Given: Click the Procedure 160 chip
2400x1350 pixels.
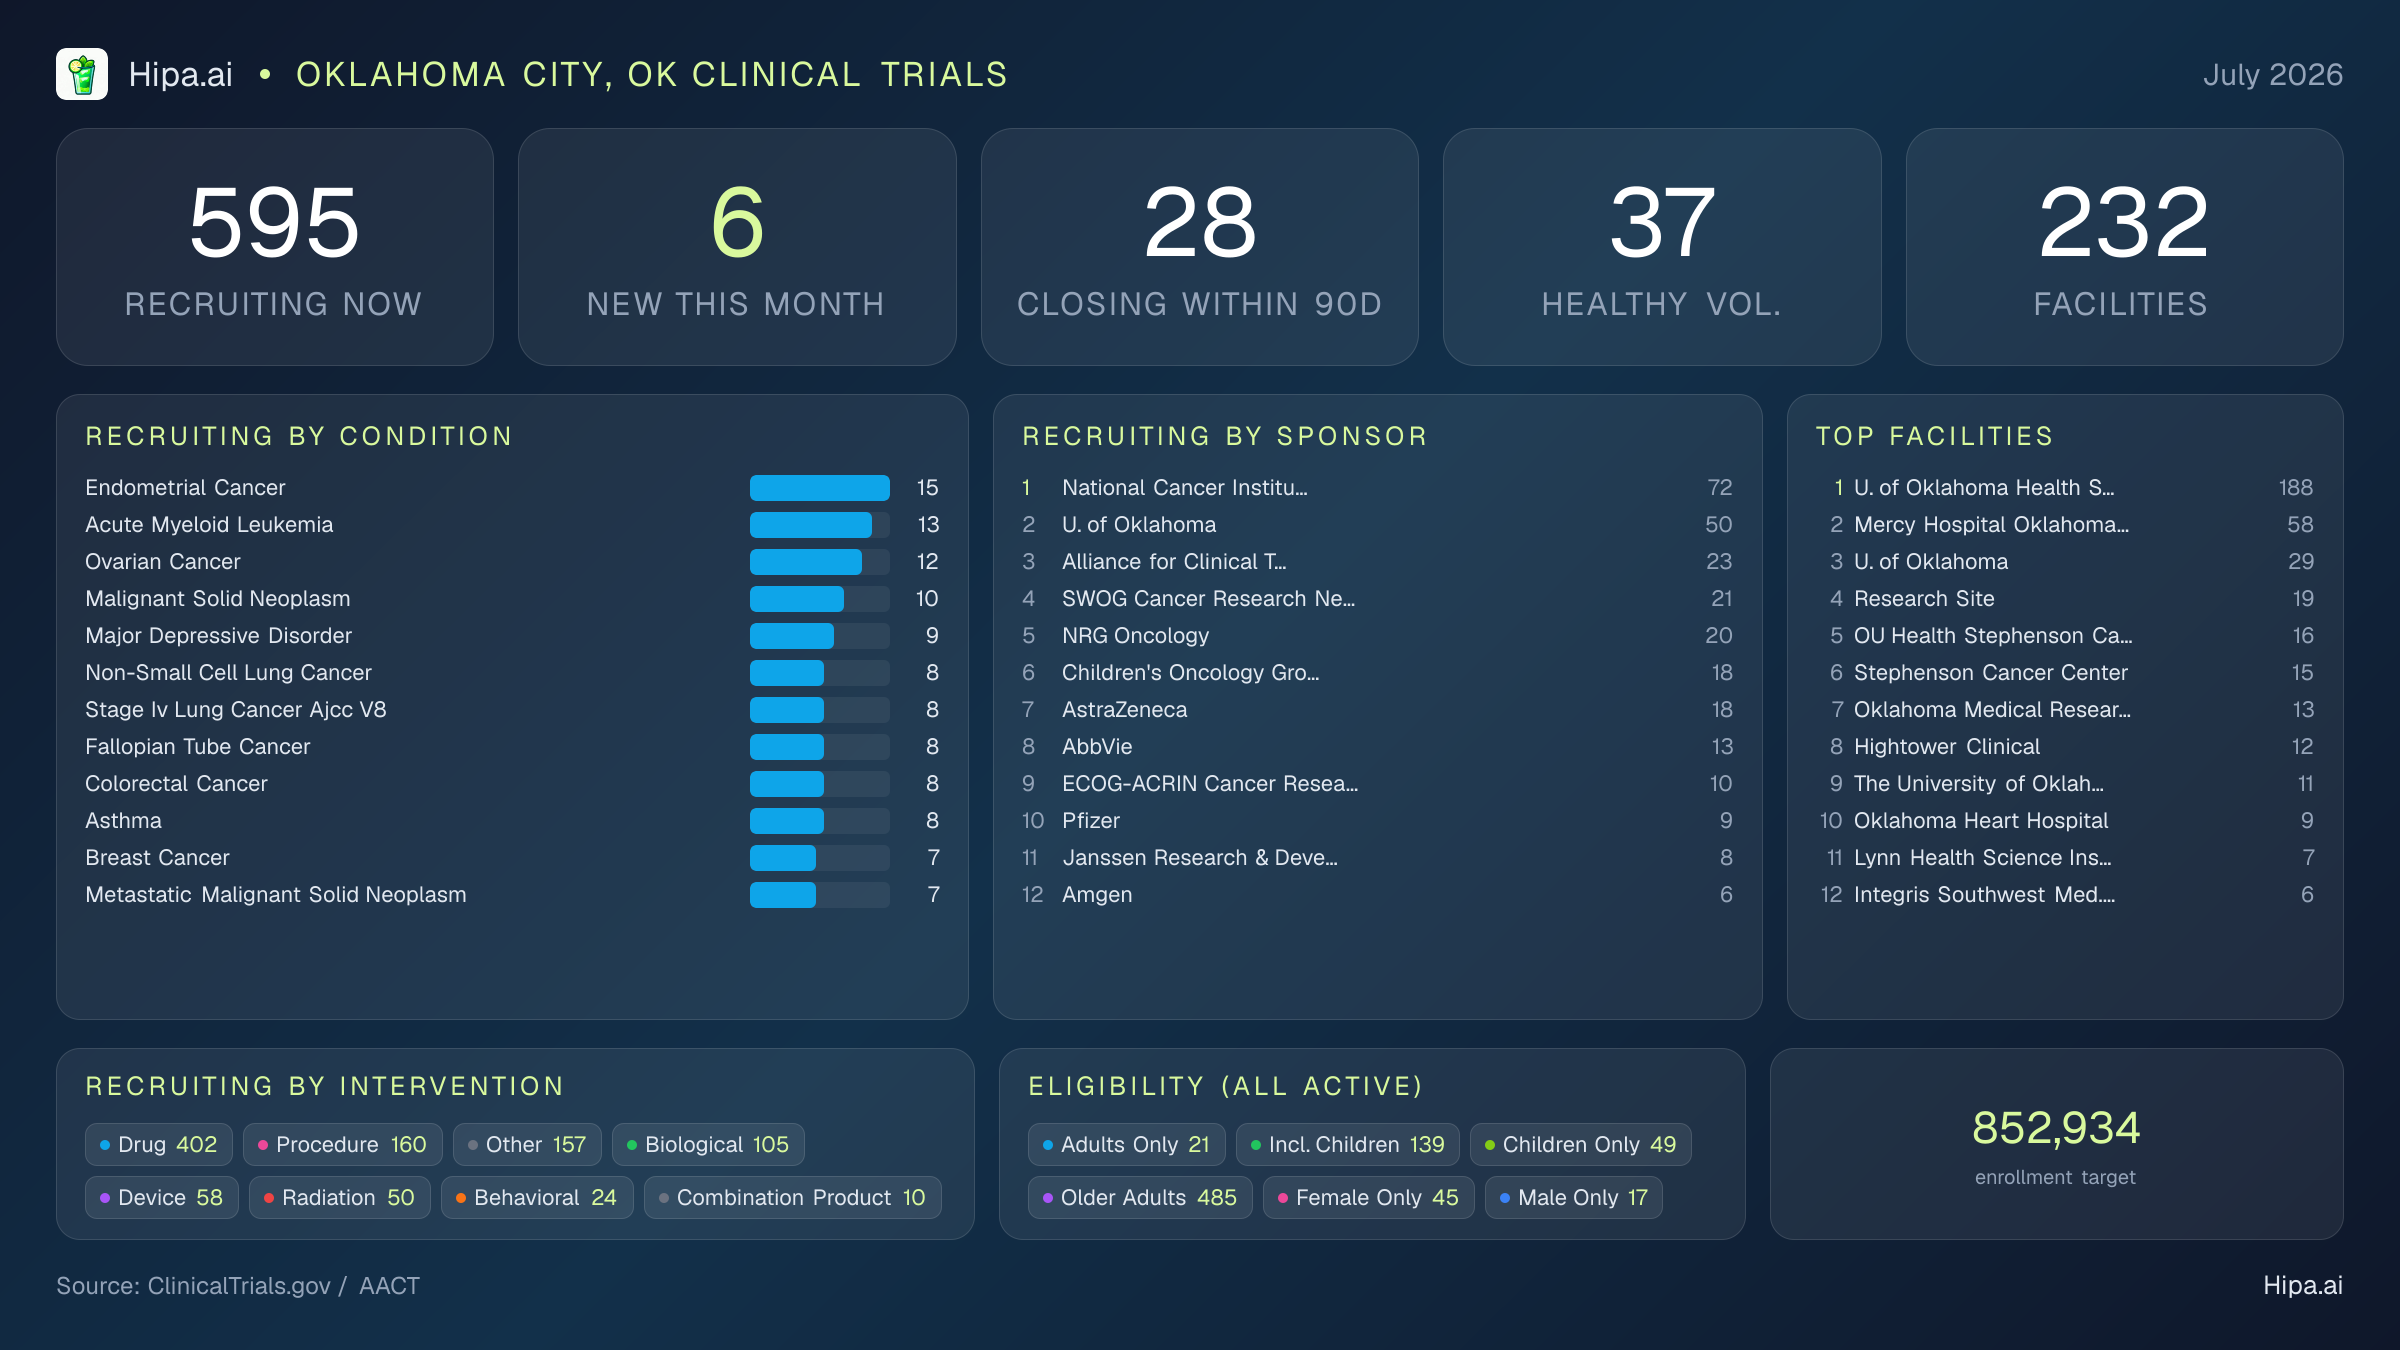Looking at the screenshot, I should pyautogui.click(x=343, y=1144).
